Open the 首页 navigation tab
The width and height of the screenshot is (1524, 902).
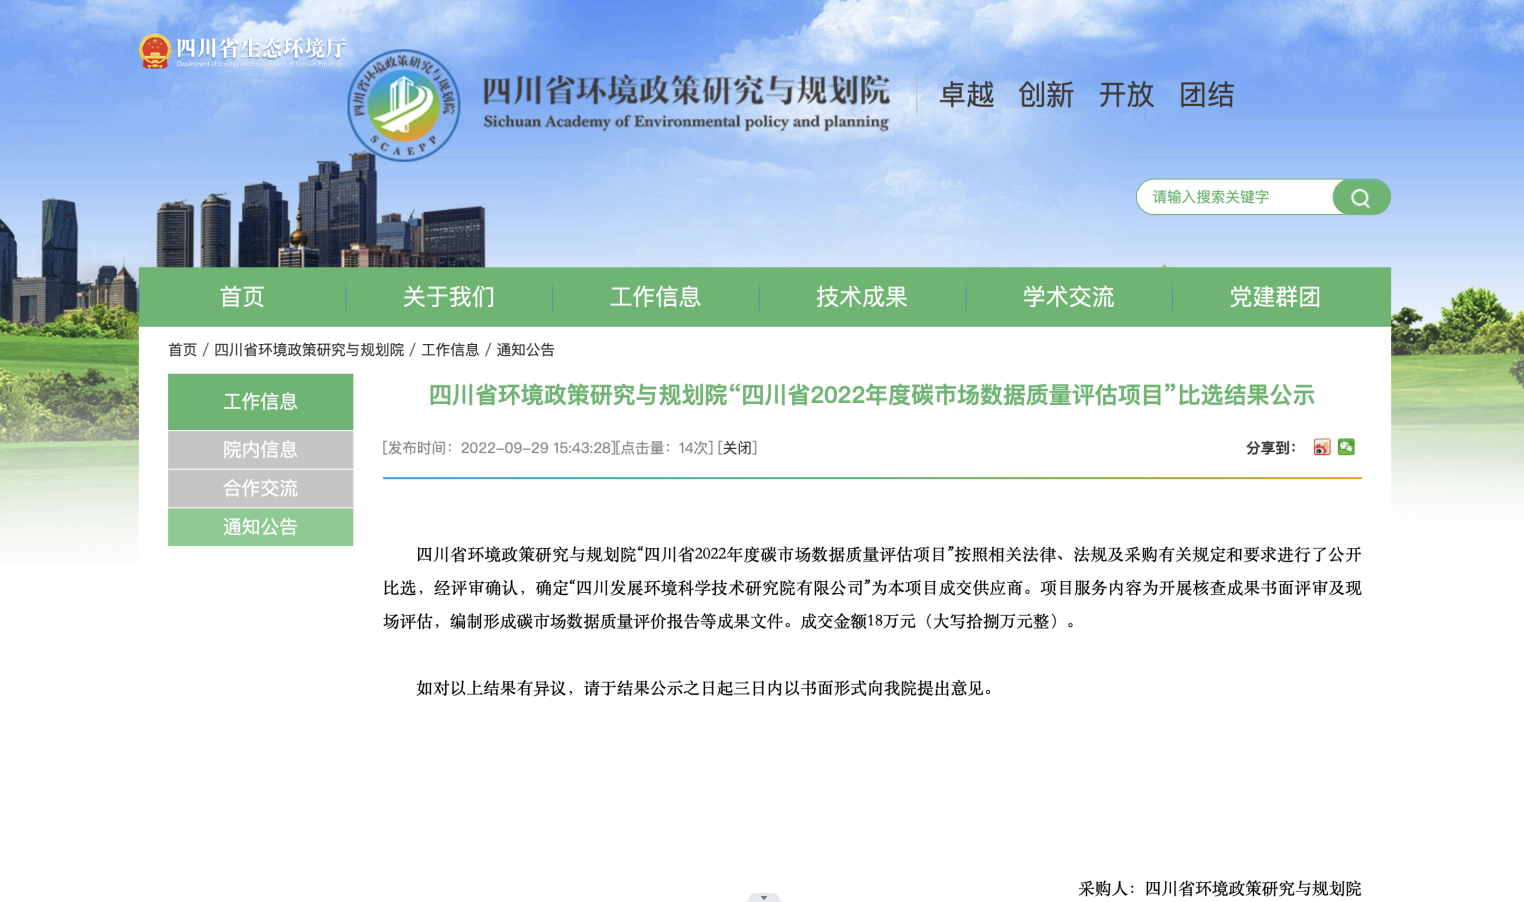click(242, 297)
